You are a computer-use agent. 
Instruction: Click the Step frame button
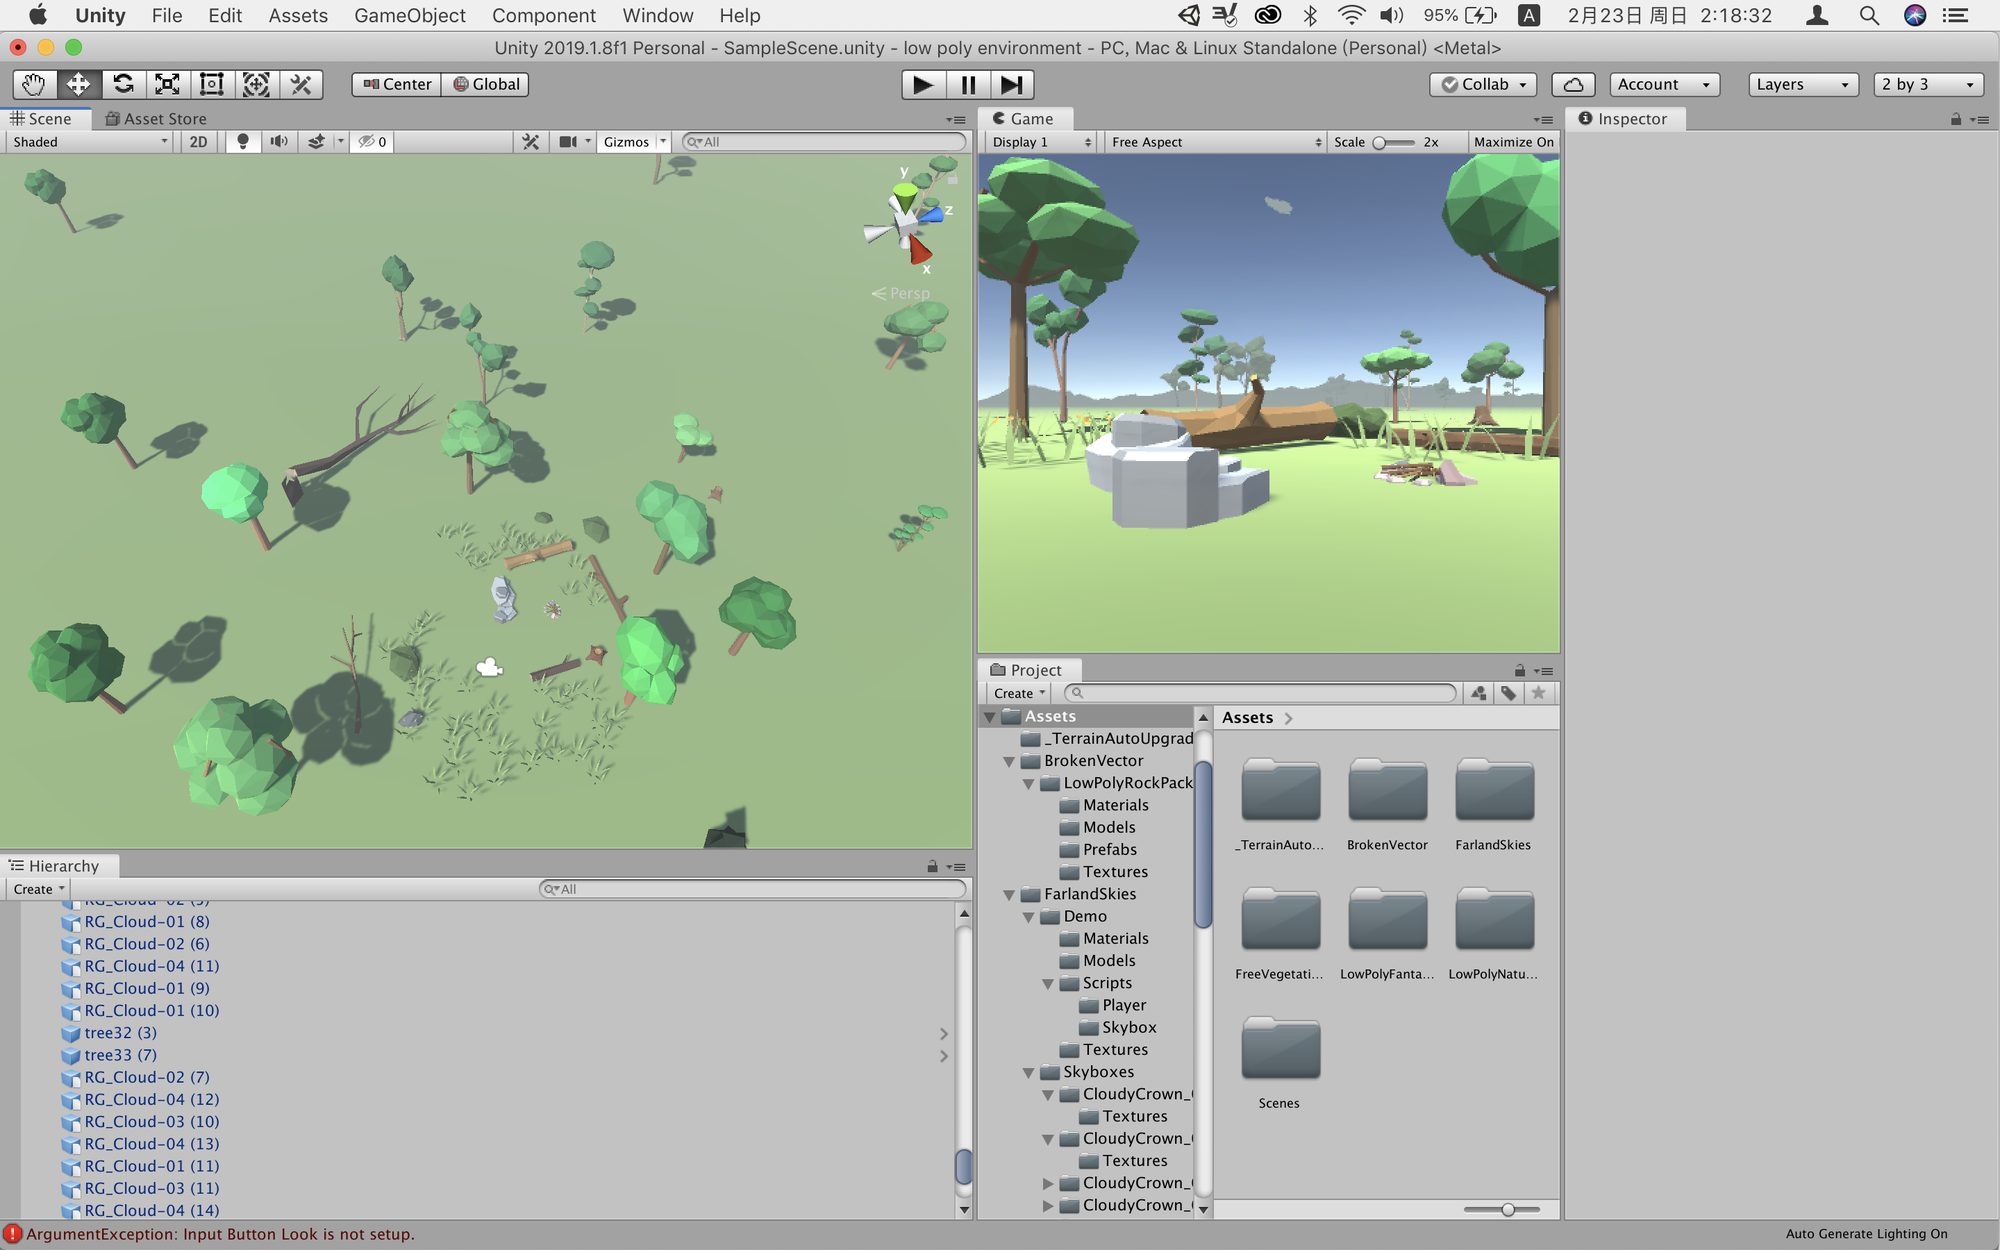pyautogui.click(x=1012, y=85)
